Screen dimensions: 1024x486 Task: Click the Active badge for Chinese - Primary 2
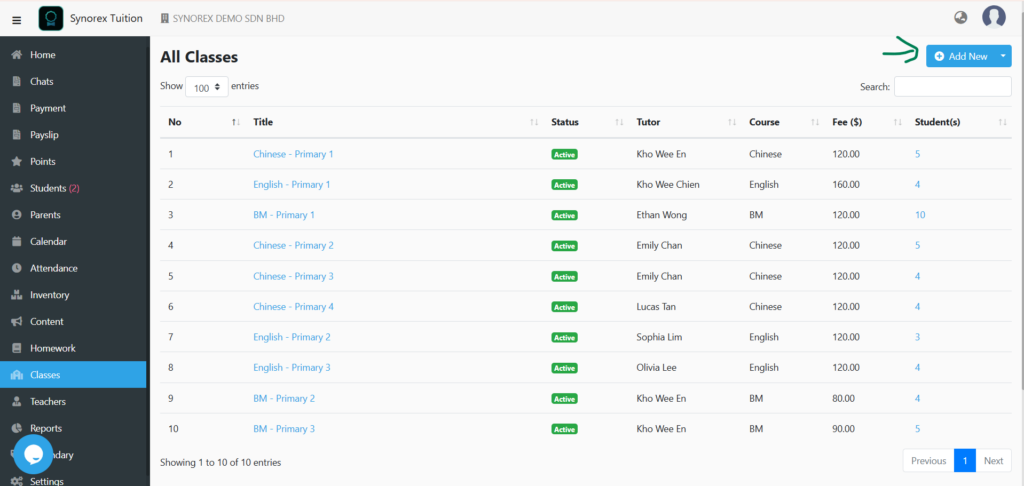pos(564,246)
